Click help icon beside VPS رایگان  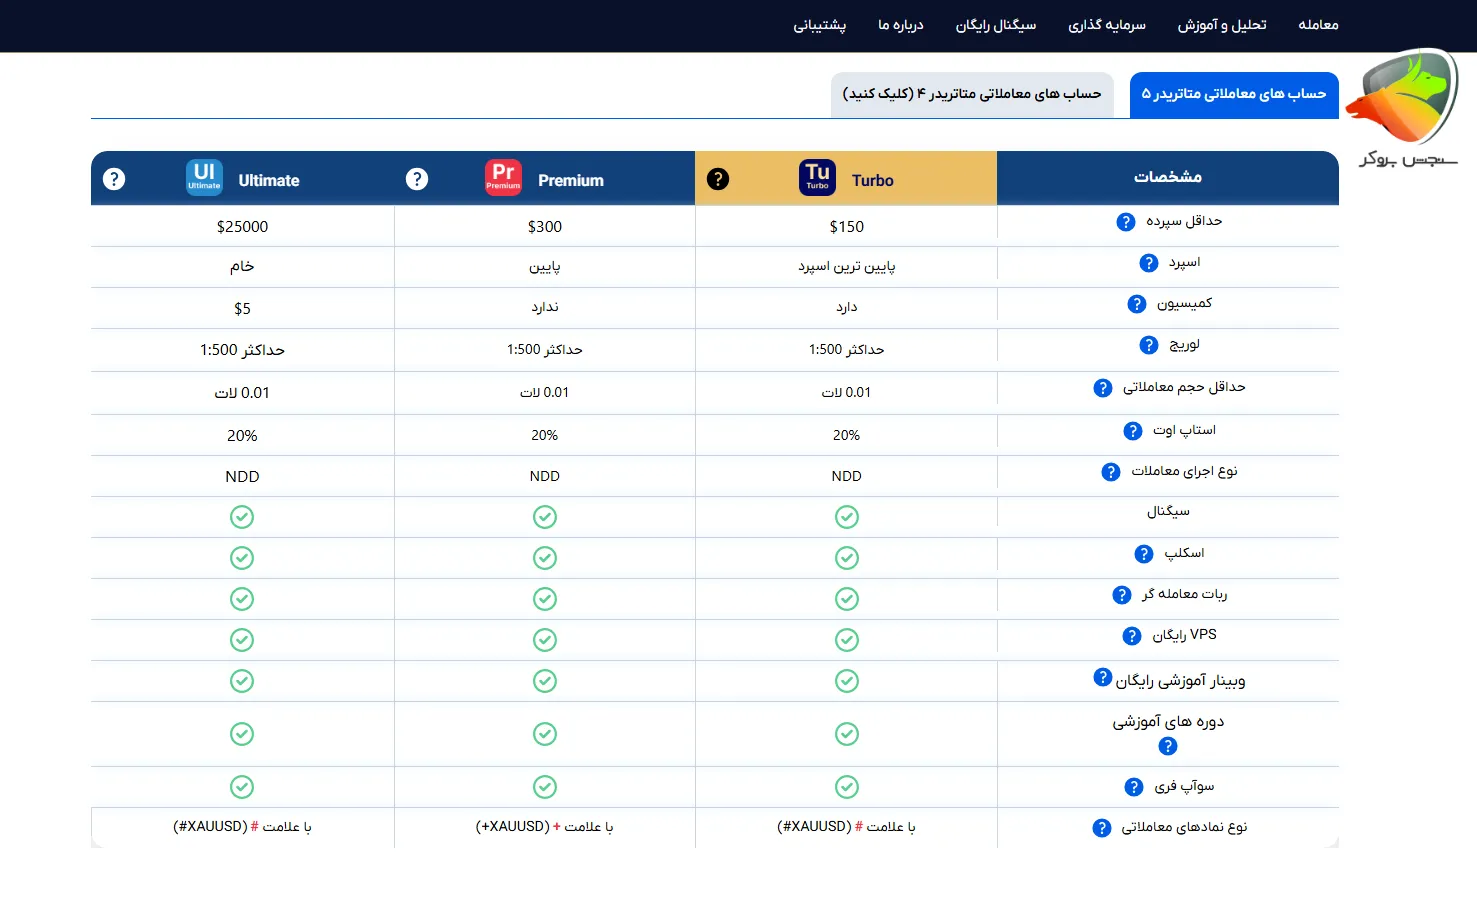(x=1132, y=636)
